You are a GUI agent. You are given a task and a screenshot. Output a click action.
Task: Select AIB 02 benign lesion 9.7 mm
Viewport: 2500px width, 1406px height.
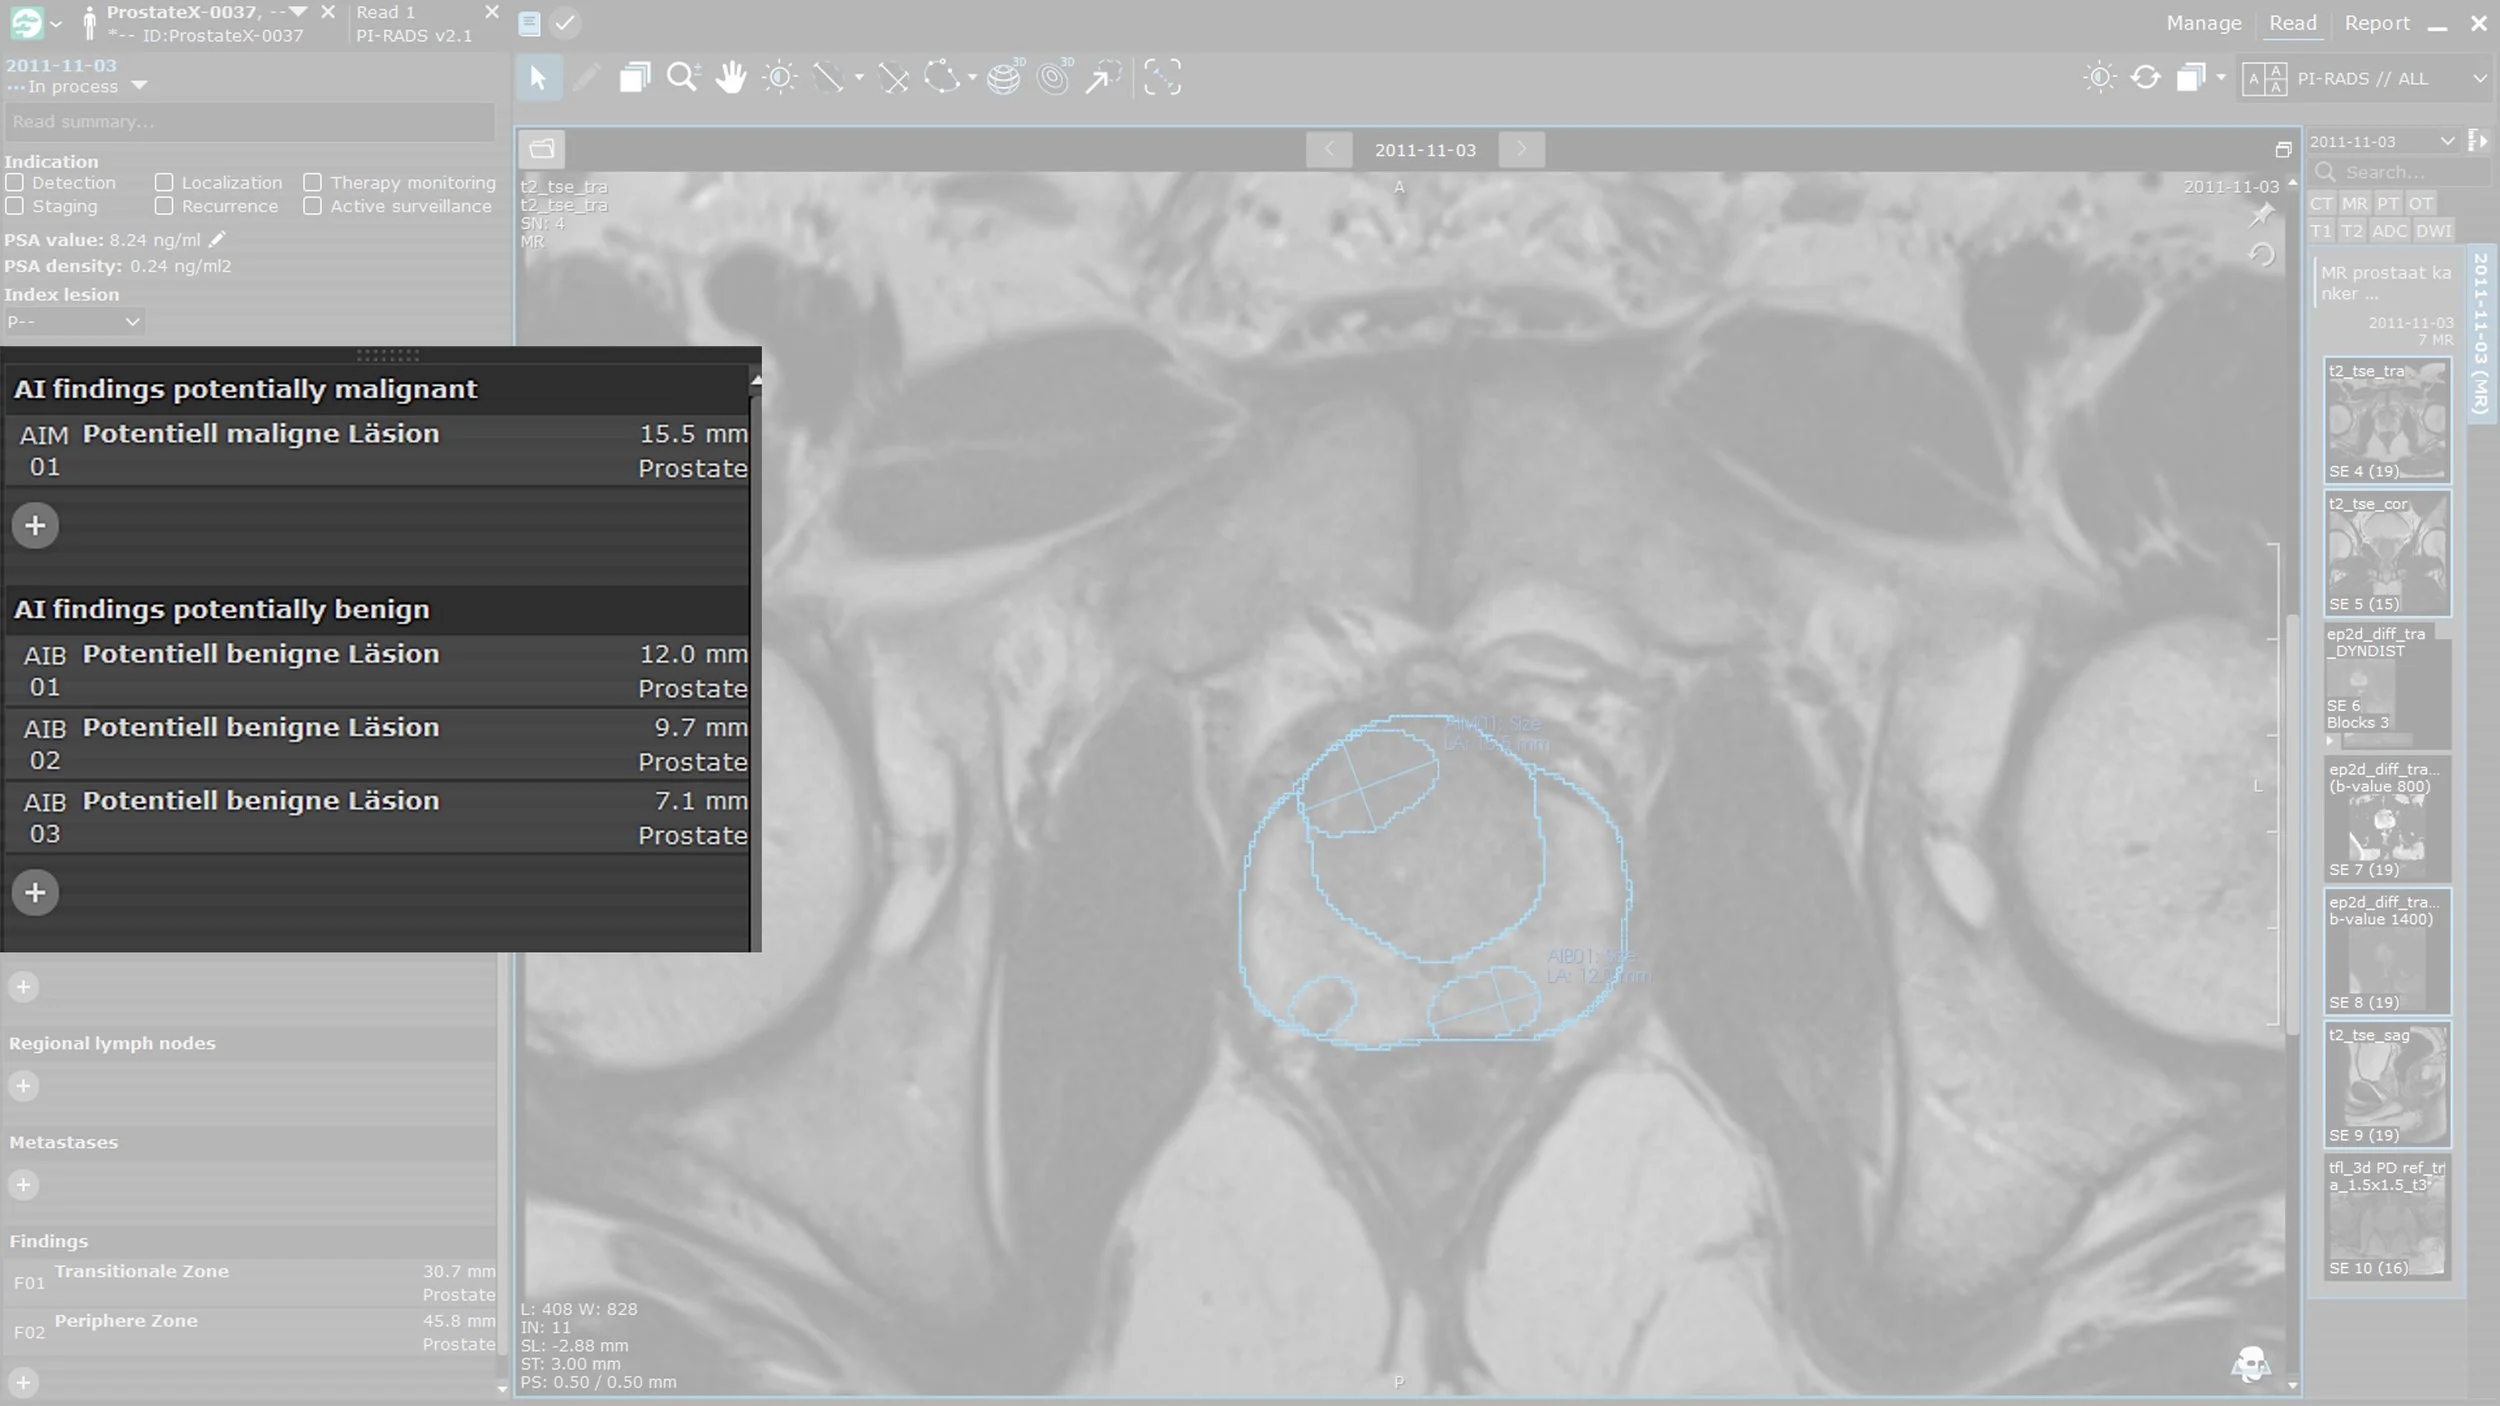click(x=380, y=744)
